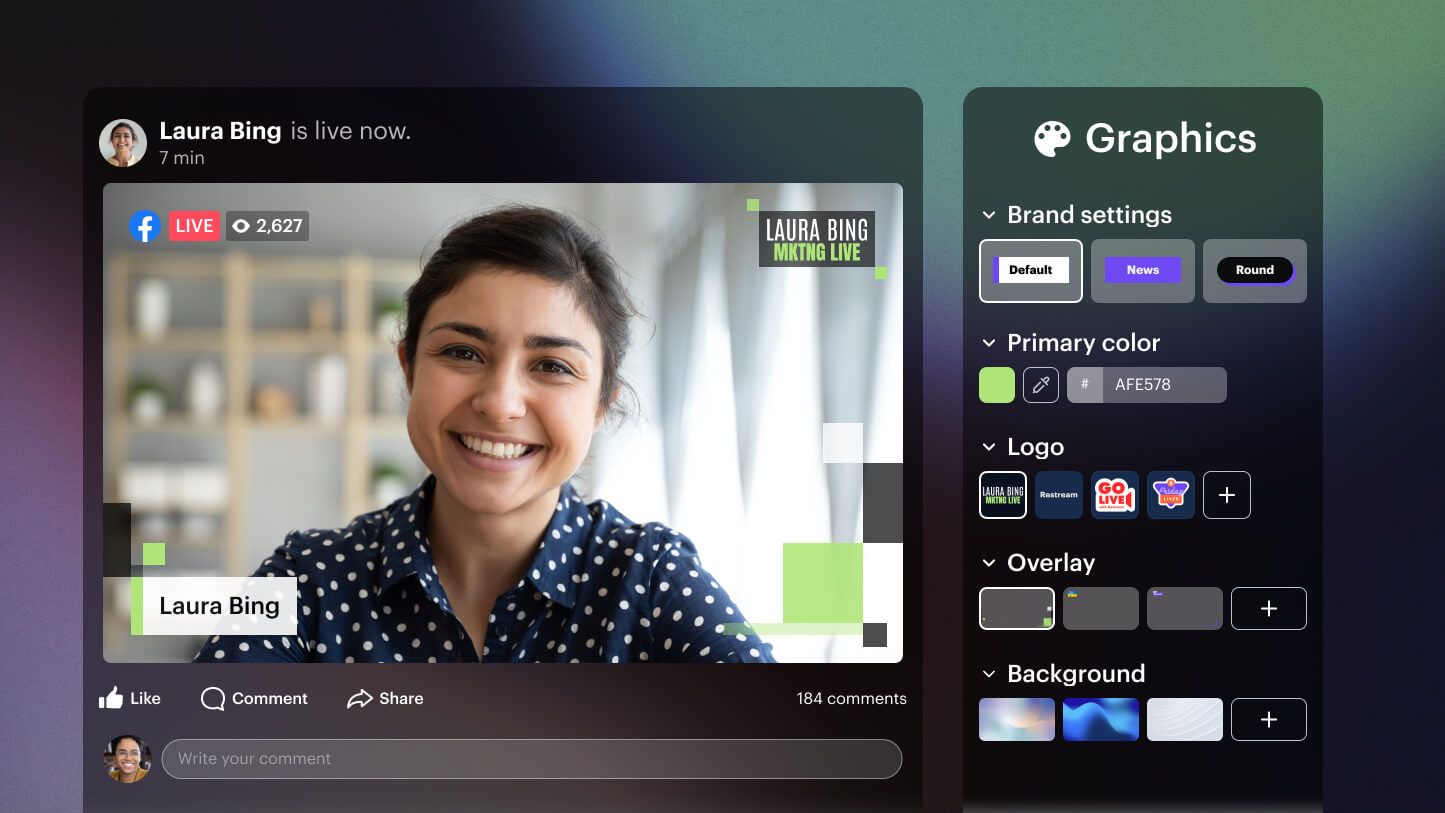Select the Default brand setting
This screenshot has height=813, width=1445.
tap(1030, 270)
